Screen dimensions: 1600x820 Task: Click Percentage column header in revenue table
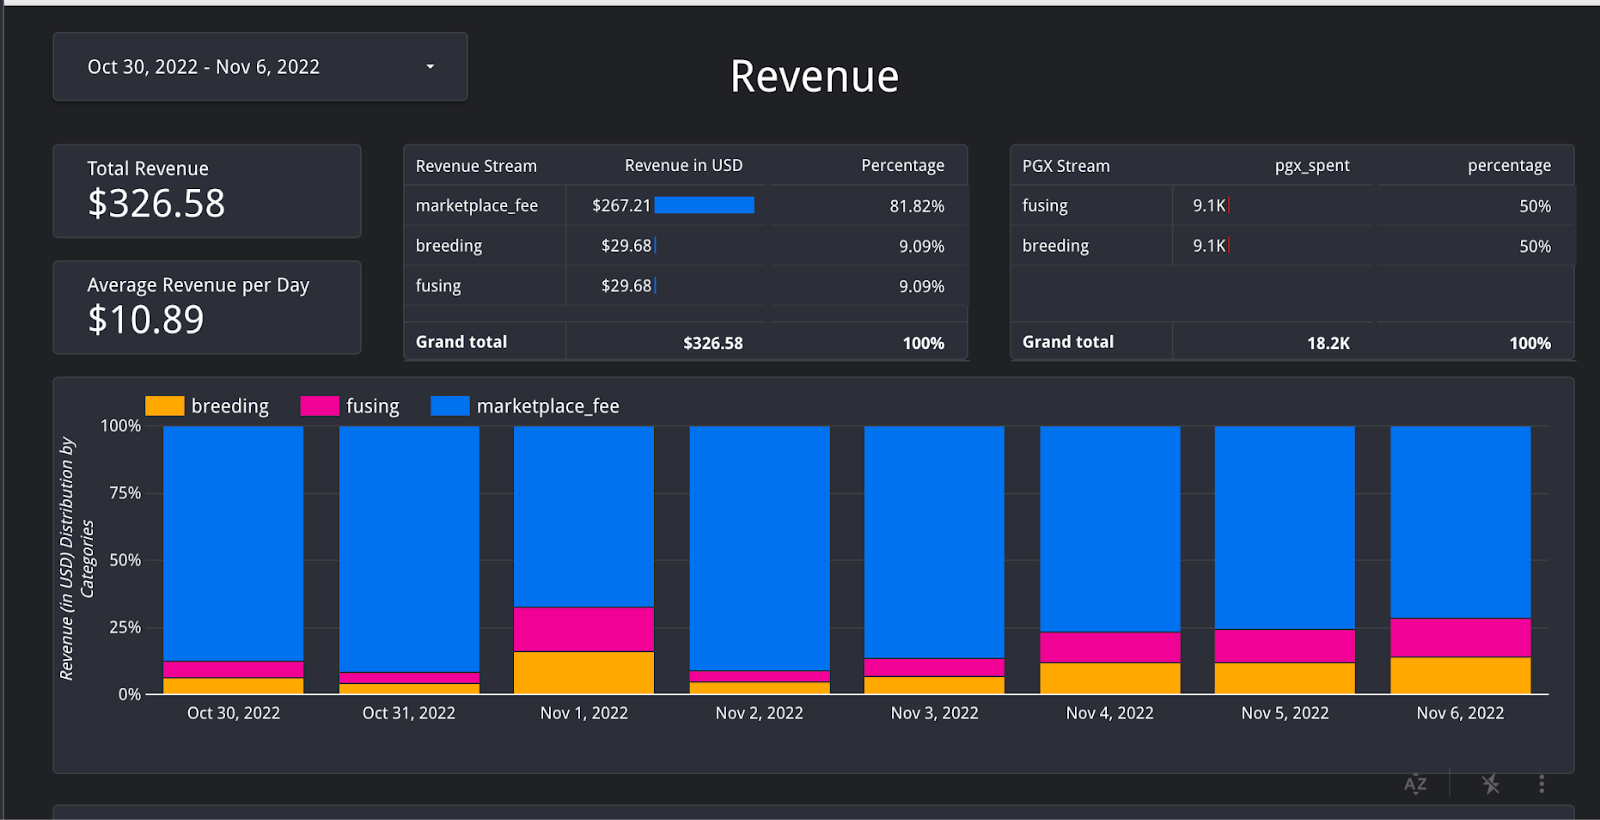tap(902, 166)
